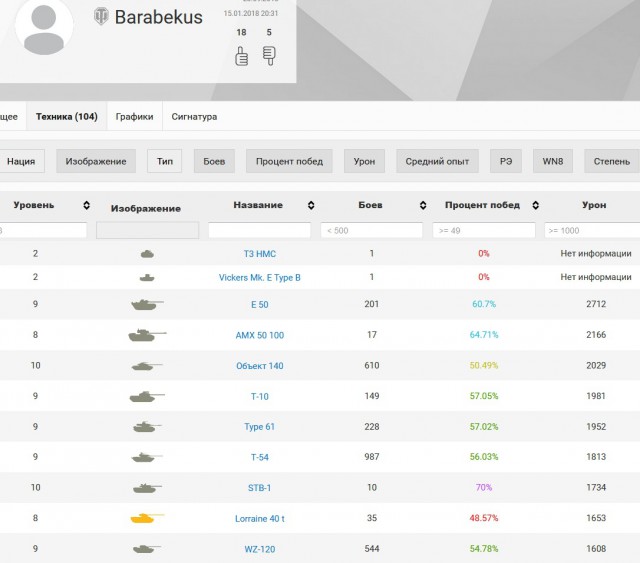This screenshot has width=640, height=563.
Task: Click the Vickers Mk. E Type B tank icon
Action: pyautogui.click(x=147, y=278)
